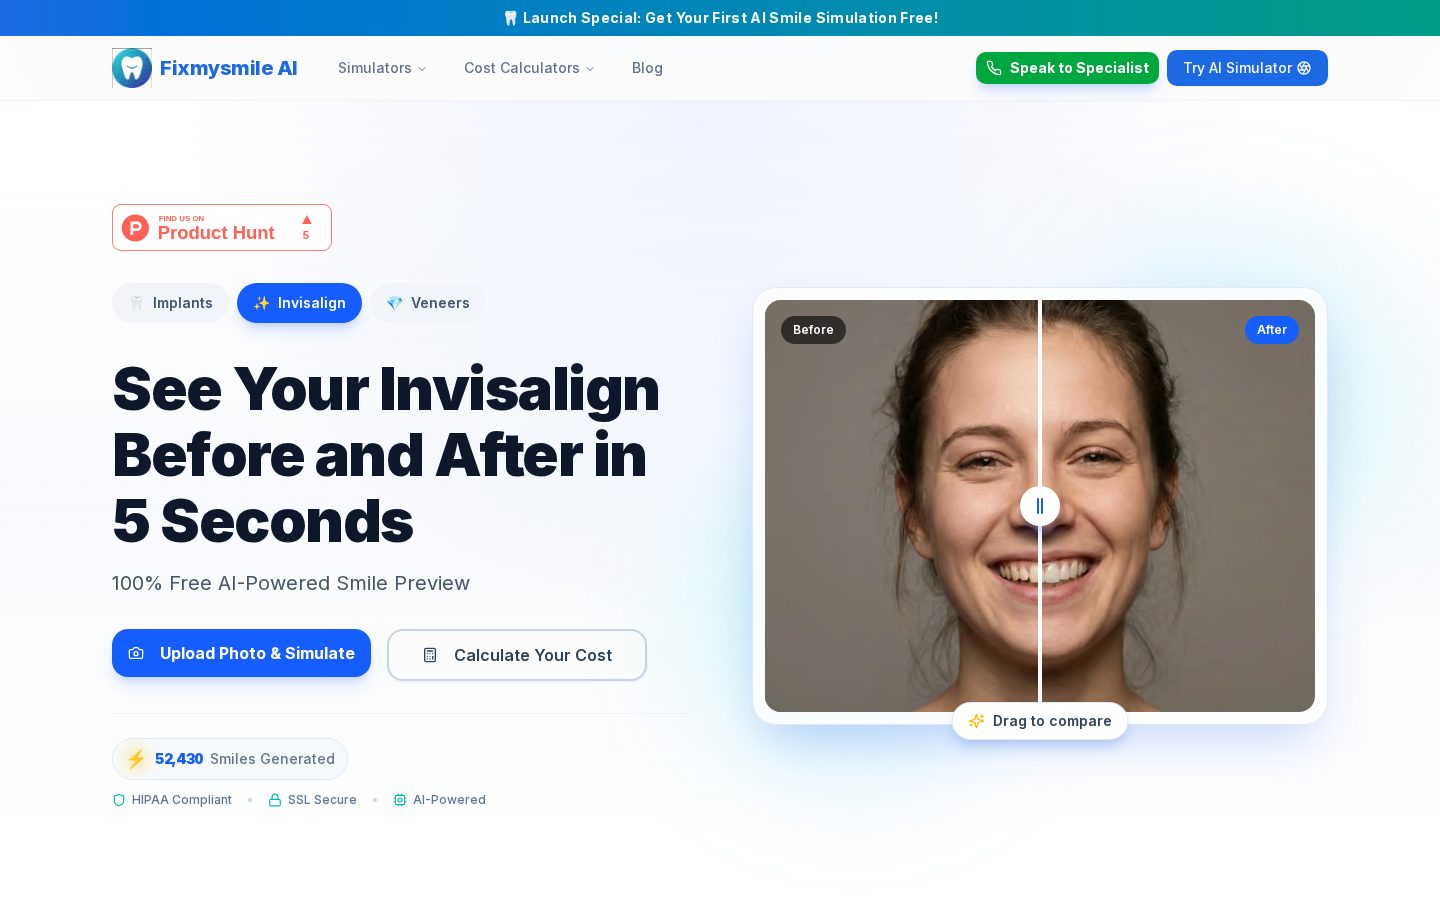Click the before side of the face photo

click(x=901, y=506)
